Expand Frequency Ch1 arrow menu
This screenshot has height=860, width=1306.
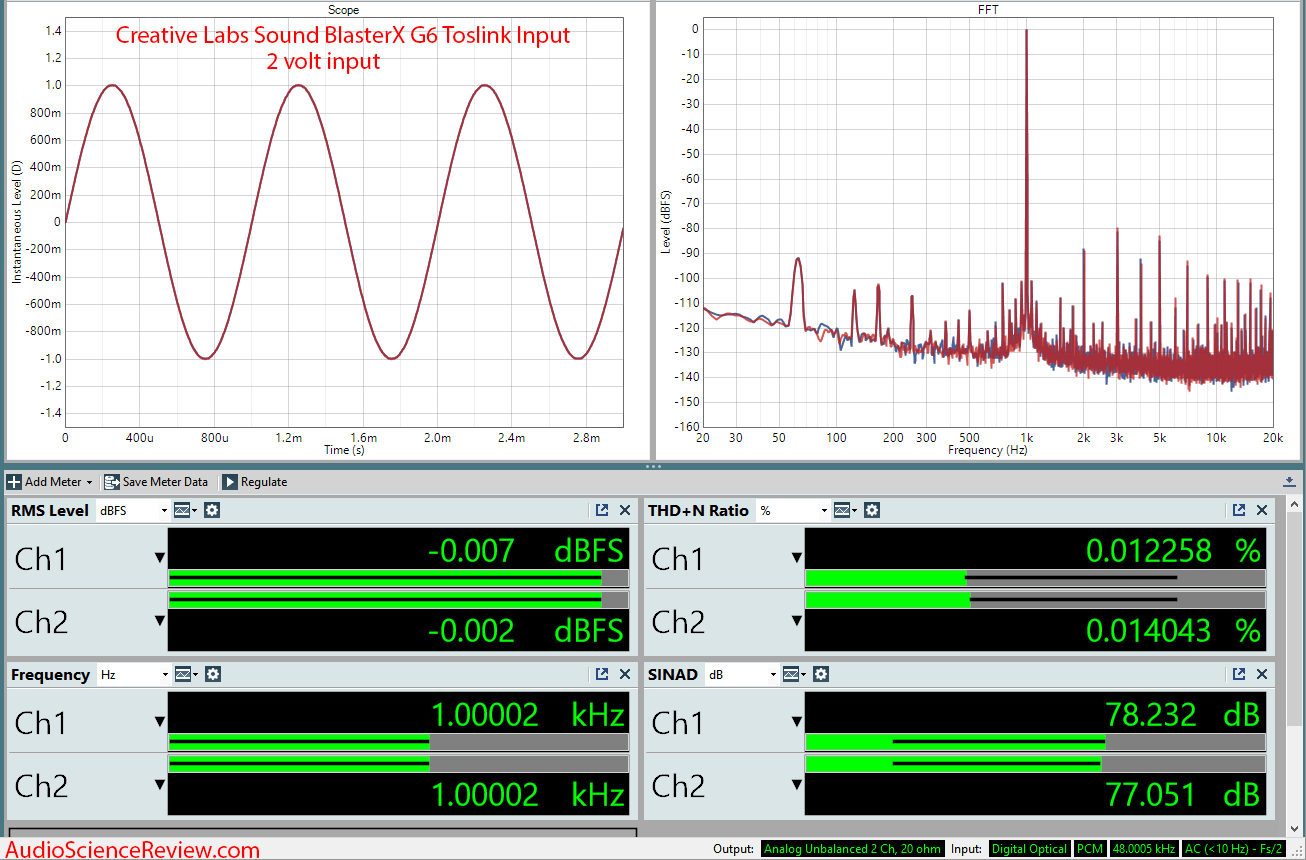pos(159,722)
